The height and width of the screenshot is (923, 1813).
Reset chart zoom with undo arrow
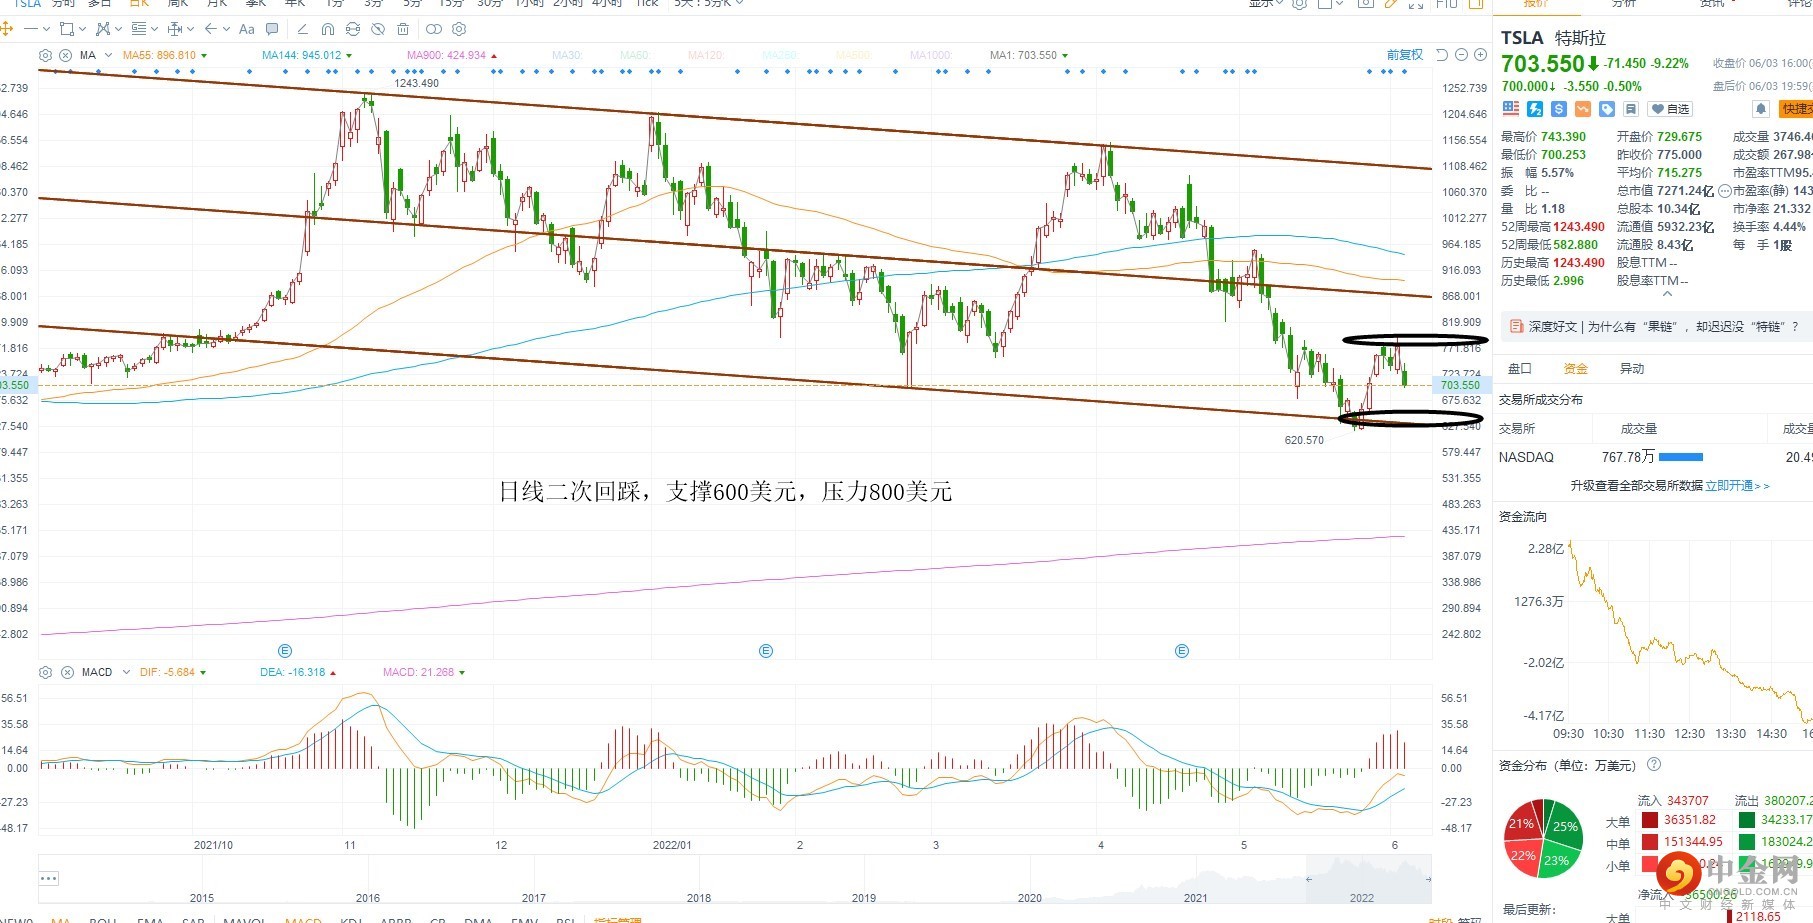click(x=1441, y=55)
